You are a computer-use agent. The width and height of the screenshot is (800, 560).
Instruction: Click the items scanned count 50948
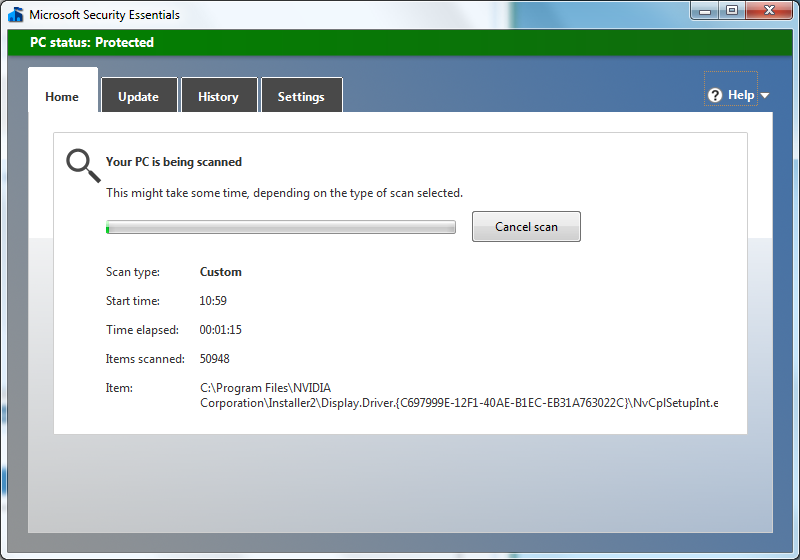[x=214, y=359]
